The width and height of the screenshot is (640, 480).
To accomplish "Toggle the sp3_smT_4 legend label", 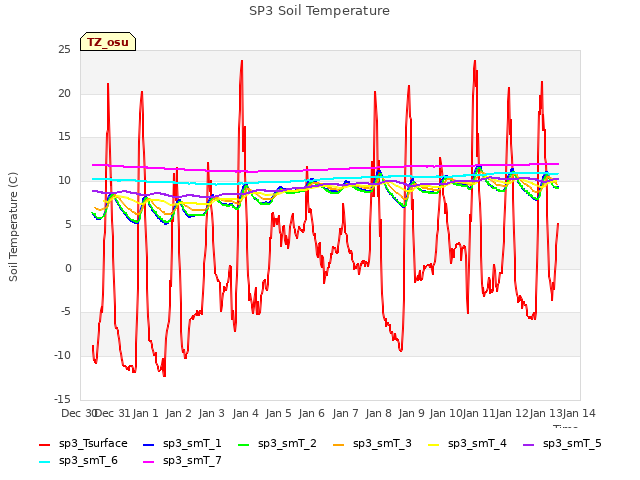I will point(477,444).
